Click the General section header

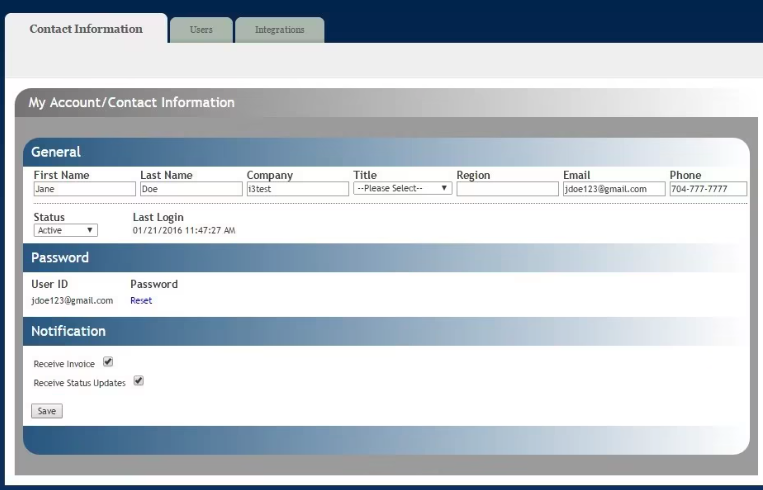56,152
